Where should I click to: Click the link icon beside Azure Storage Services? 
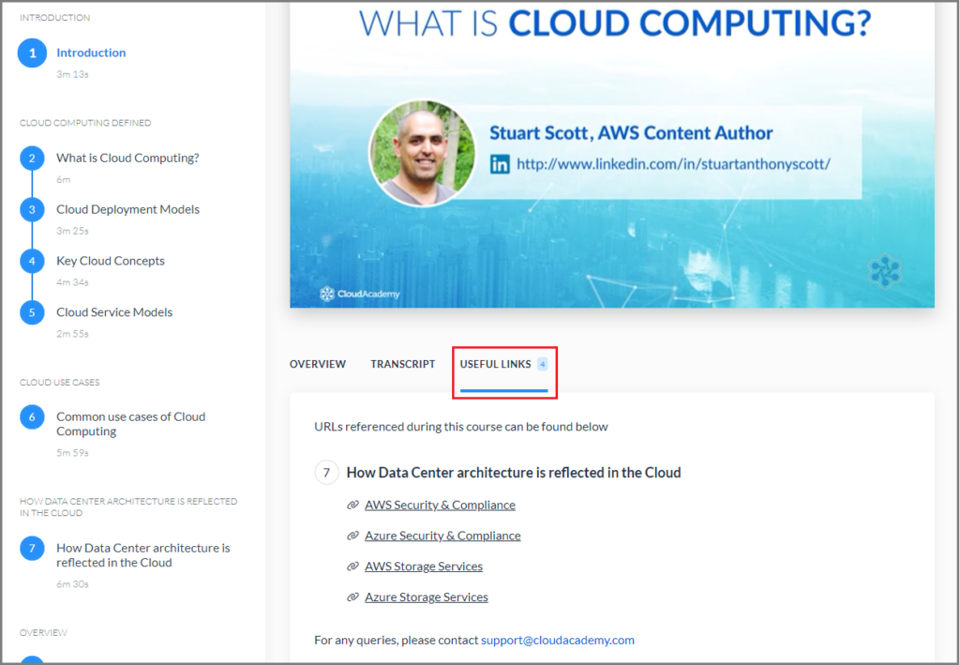click(x=353, y=597)
